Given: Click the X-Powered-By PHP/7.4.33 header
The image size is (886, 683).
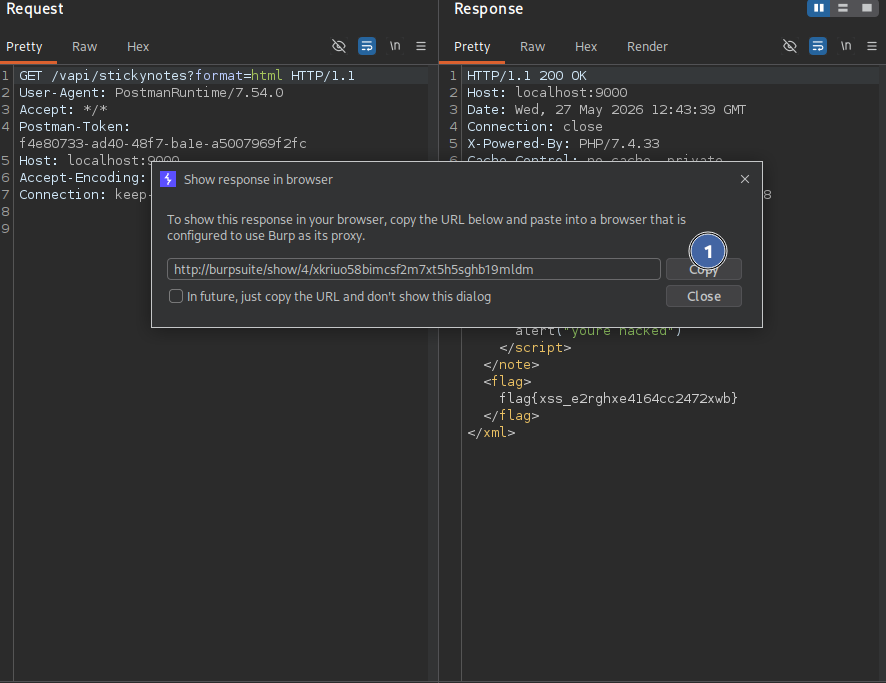Looking at the screenshot, I should click(563, 143).
